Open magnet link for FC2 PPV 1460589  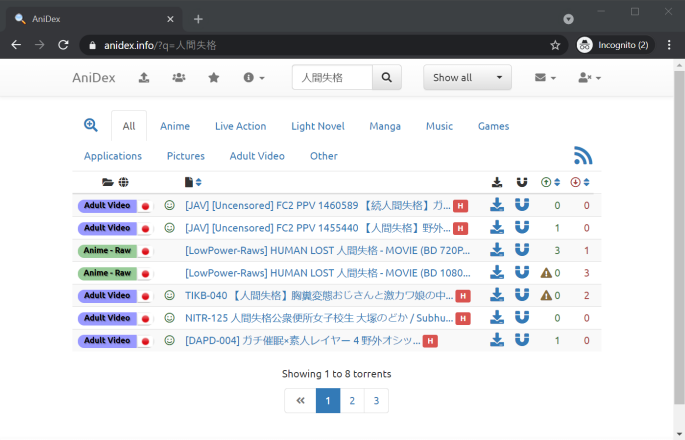[x=522, y=204]
